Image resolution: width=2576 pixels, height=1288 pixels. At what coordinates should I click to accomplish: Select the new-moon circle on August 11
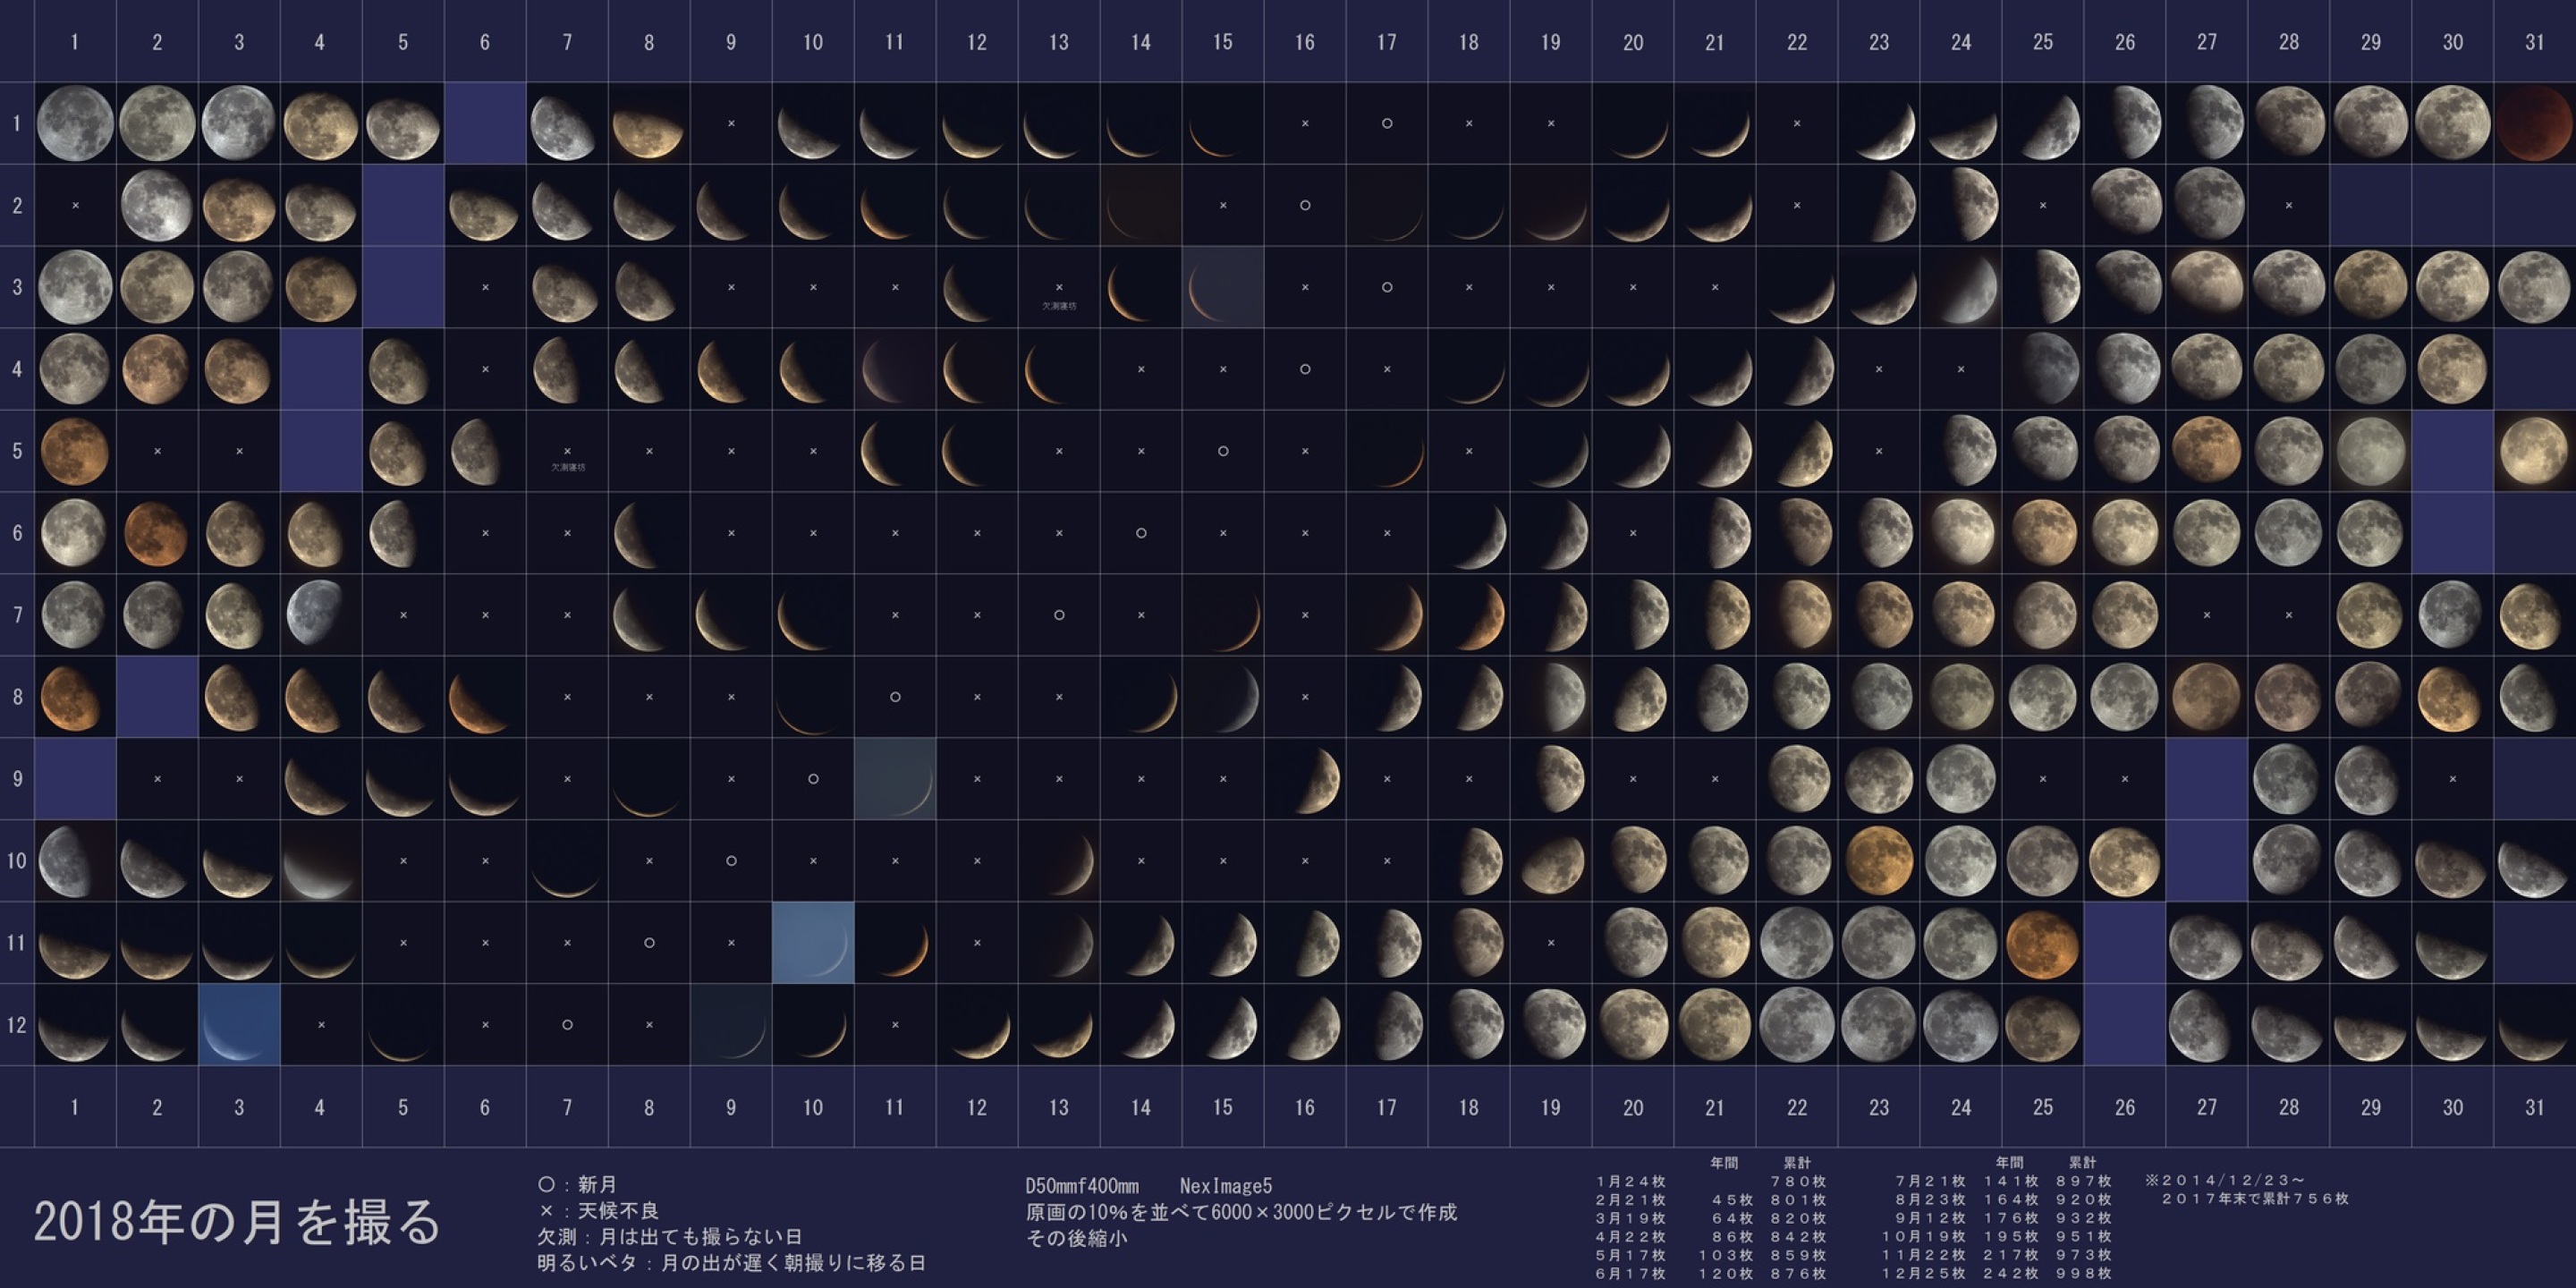(895, 697)
